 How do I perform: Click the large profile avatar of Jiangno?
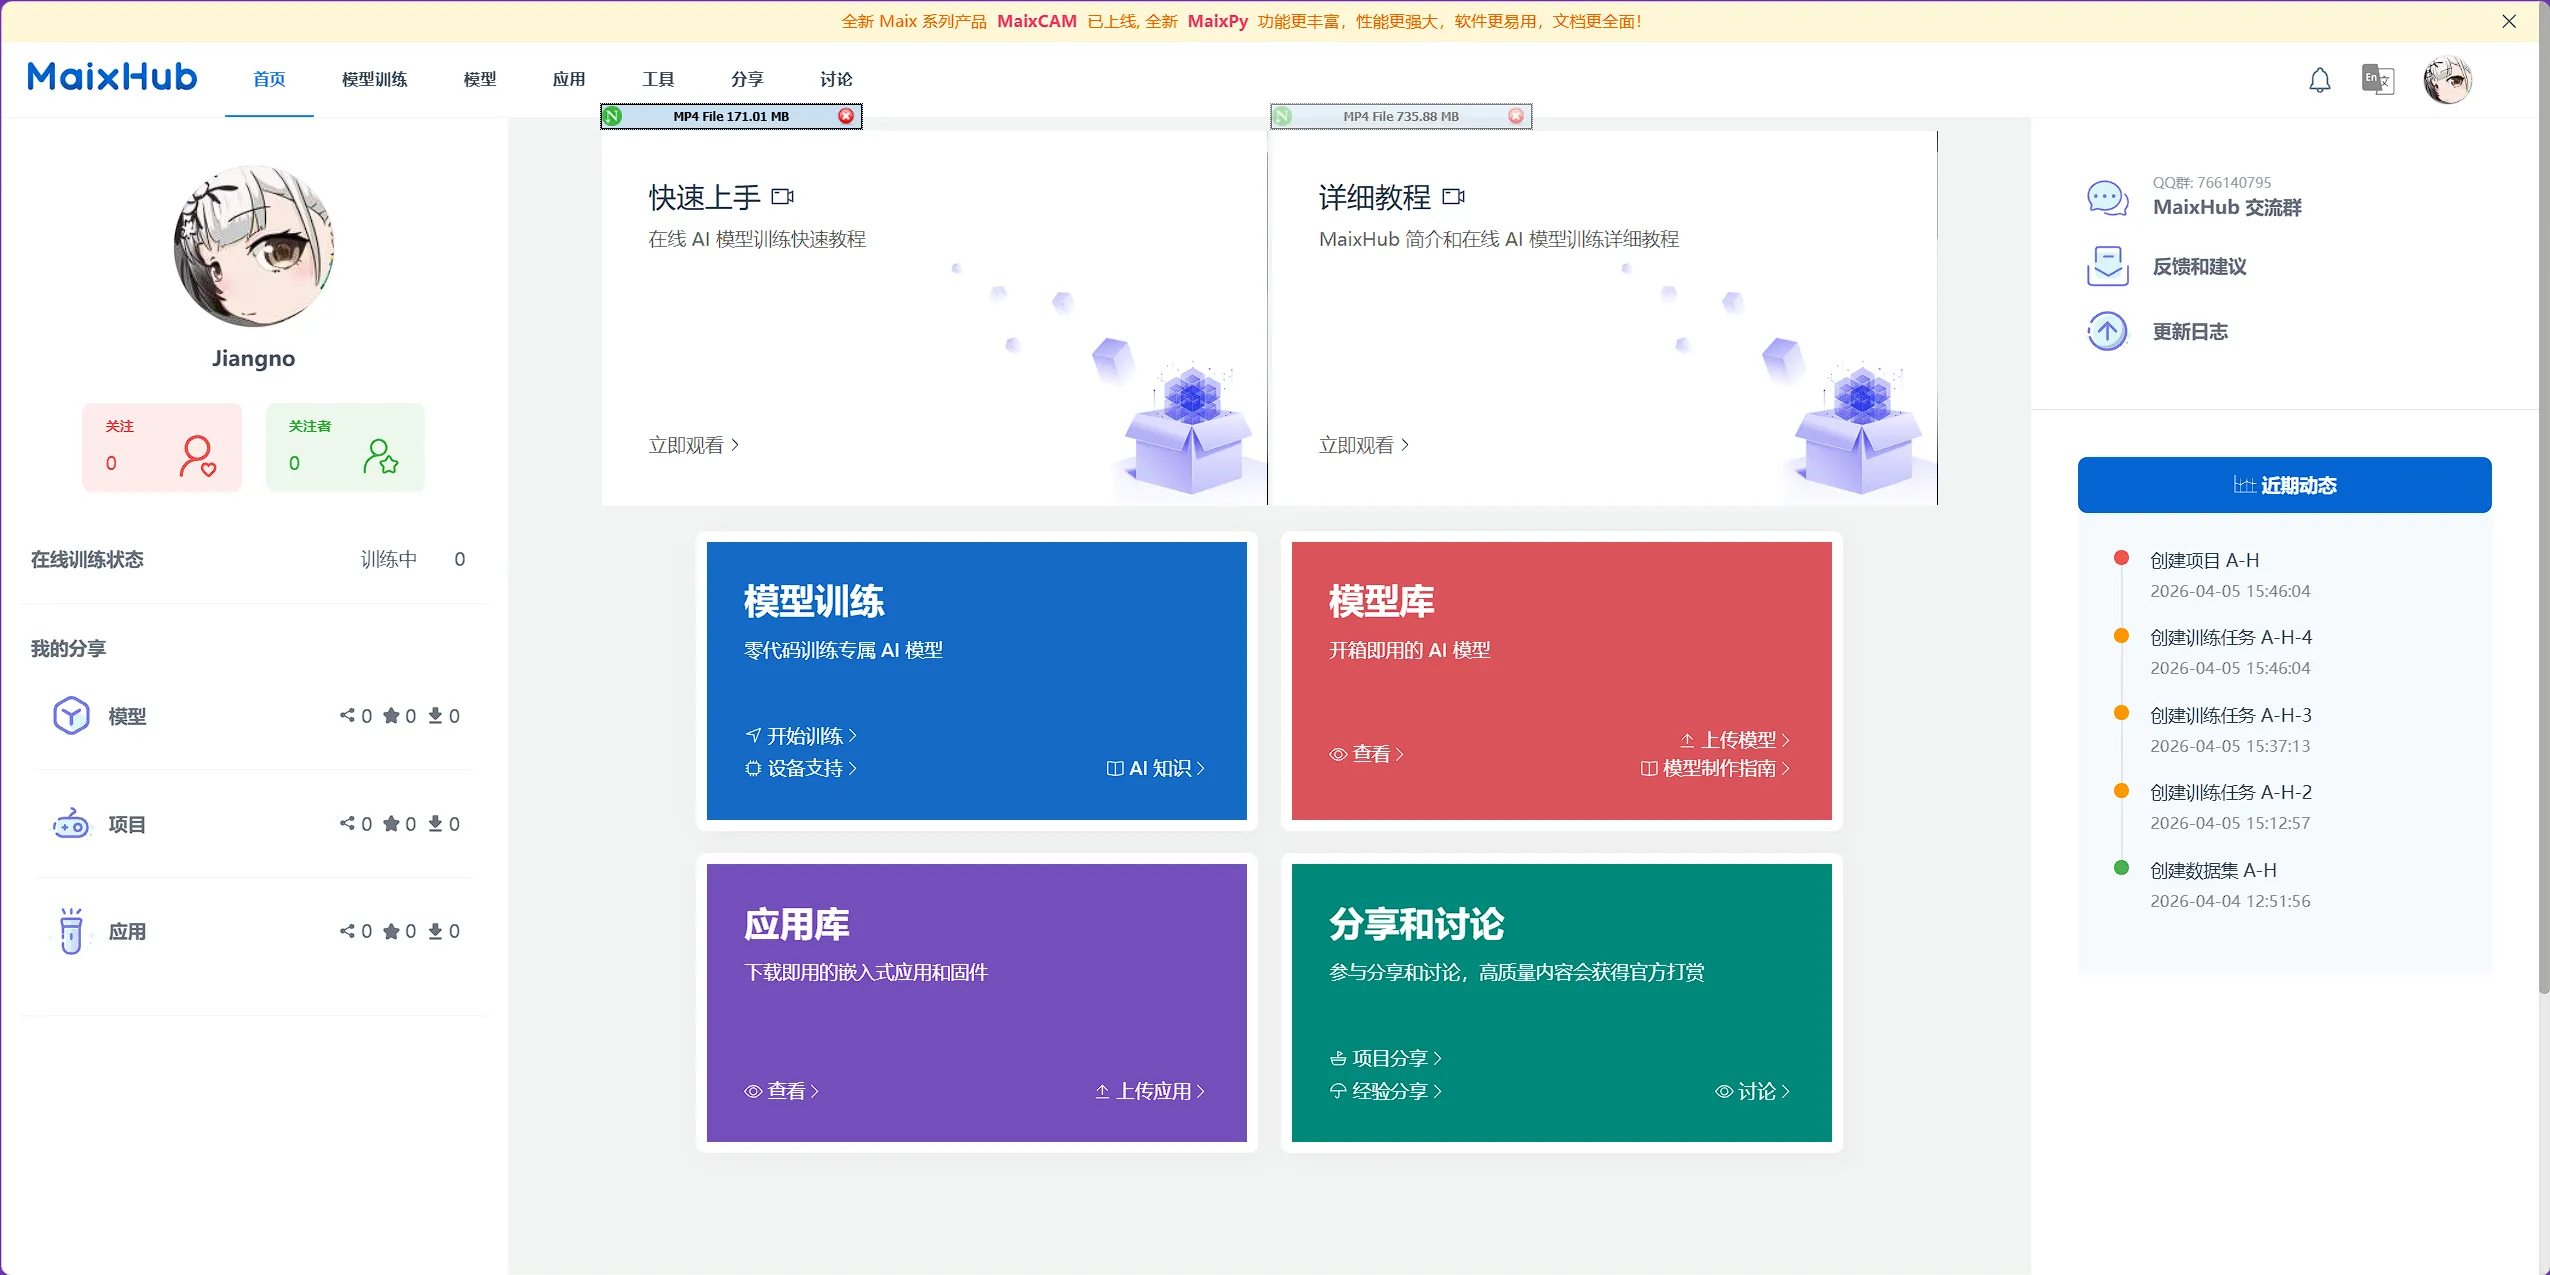pyautogui.click(x=254, y=247)
